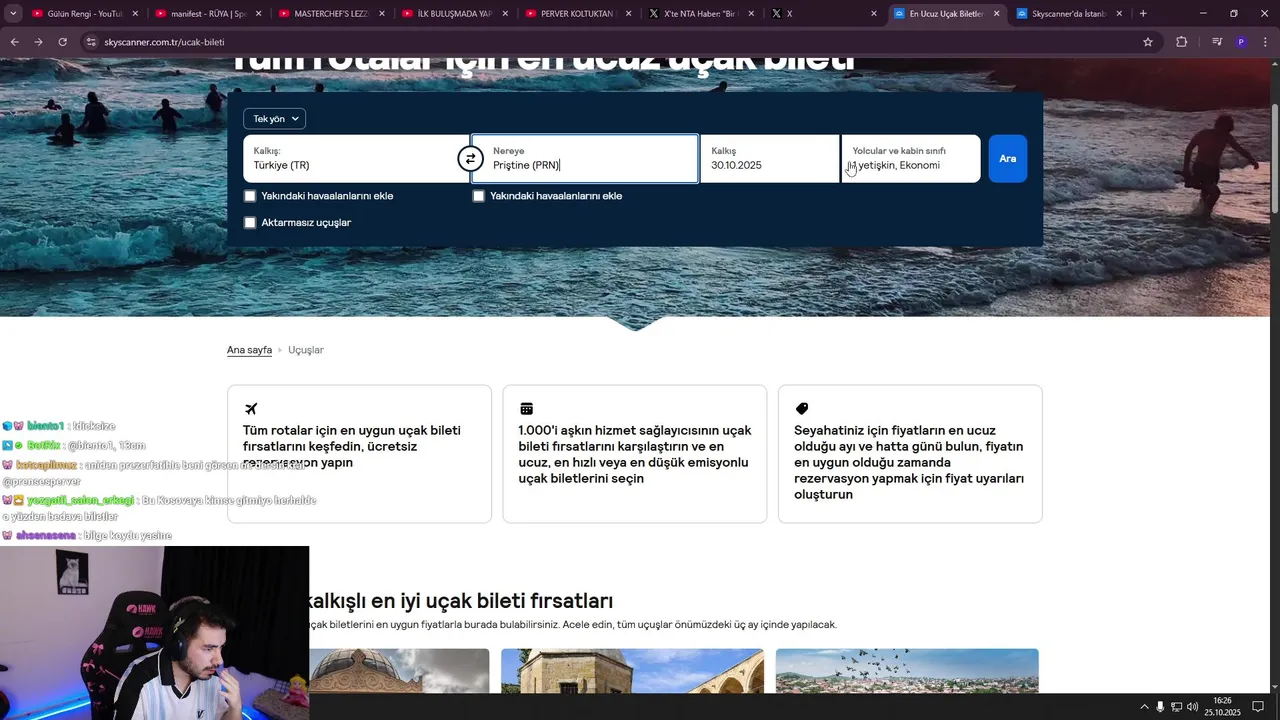Image resolution: width=1280 pixels, height=720 pixels.
Task: Tick nearby airports checkbox under Nereye
Action: click(479, 196)
